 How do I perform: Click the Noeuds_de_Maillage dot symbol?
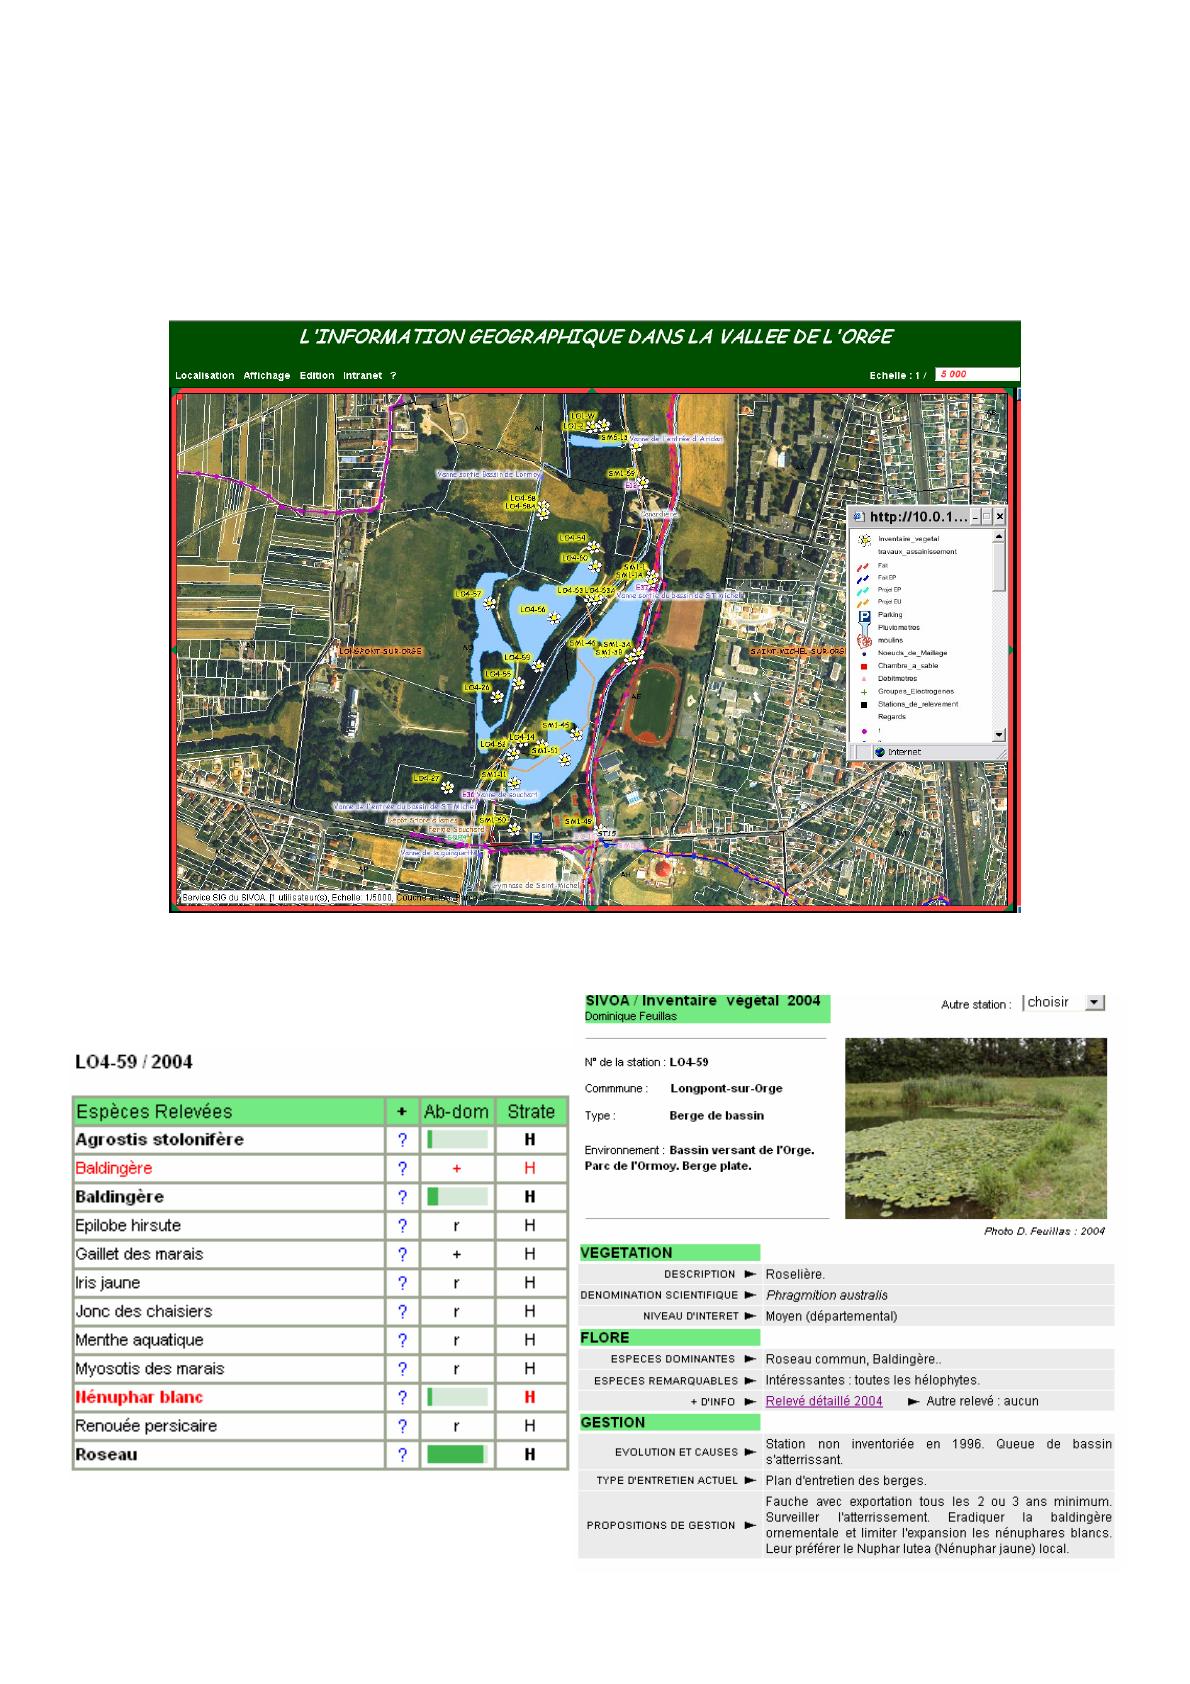point(864,653)
